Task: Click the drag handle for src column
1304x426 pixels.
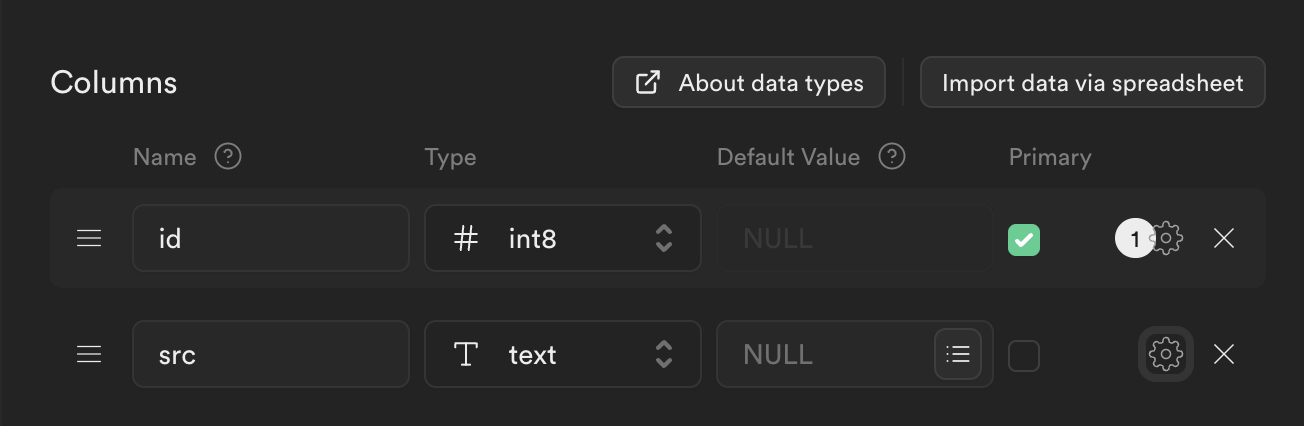Action: 89,354
